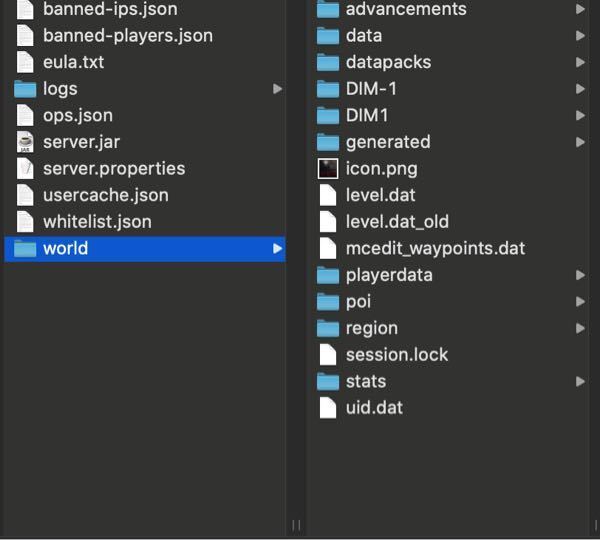Select the banned-ips.json file name
This screenshot has height=540, width=600.
click(x=110, y=9)
